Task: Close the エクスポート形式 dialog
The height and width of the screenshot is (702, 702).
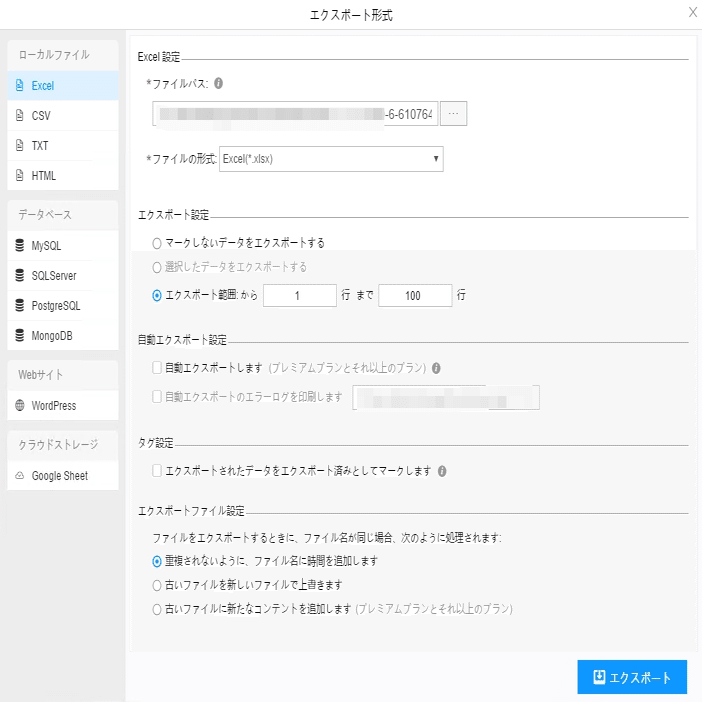Action: point(693,13)
